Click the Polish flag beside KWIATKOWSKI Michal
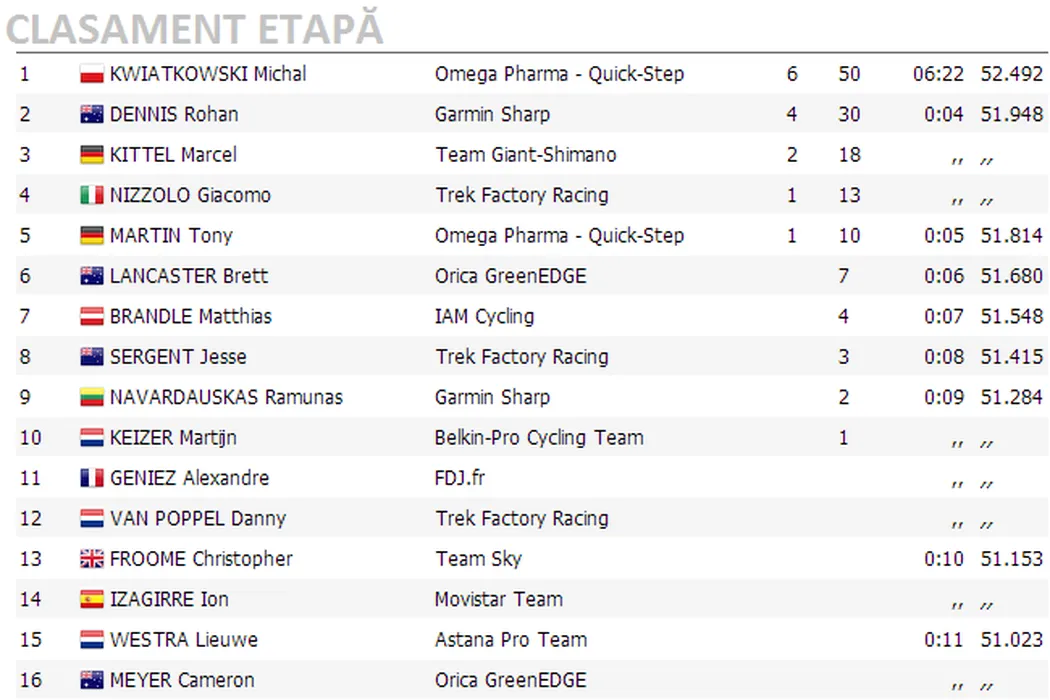This screenshot has width=1050, height=700. pyautogui.click(x=92, y=74)
